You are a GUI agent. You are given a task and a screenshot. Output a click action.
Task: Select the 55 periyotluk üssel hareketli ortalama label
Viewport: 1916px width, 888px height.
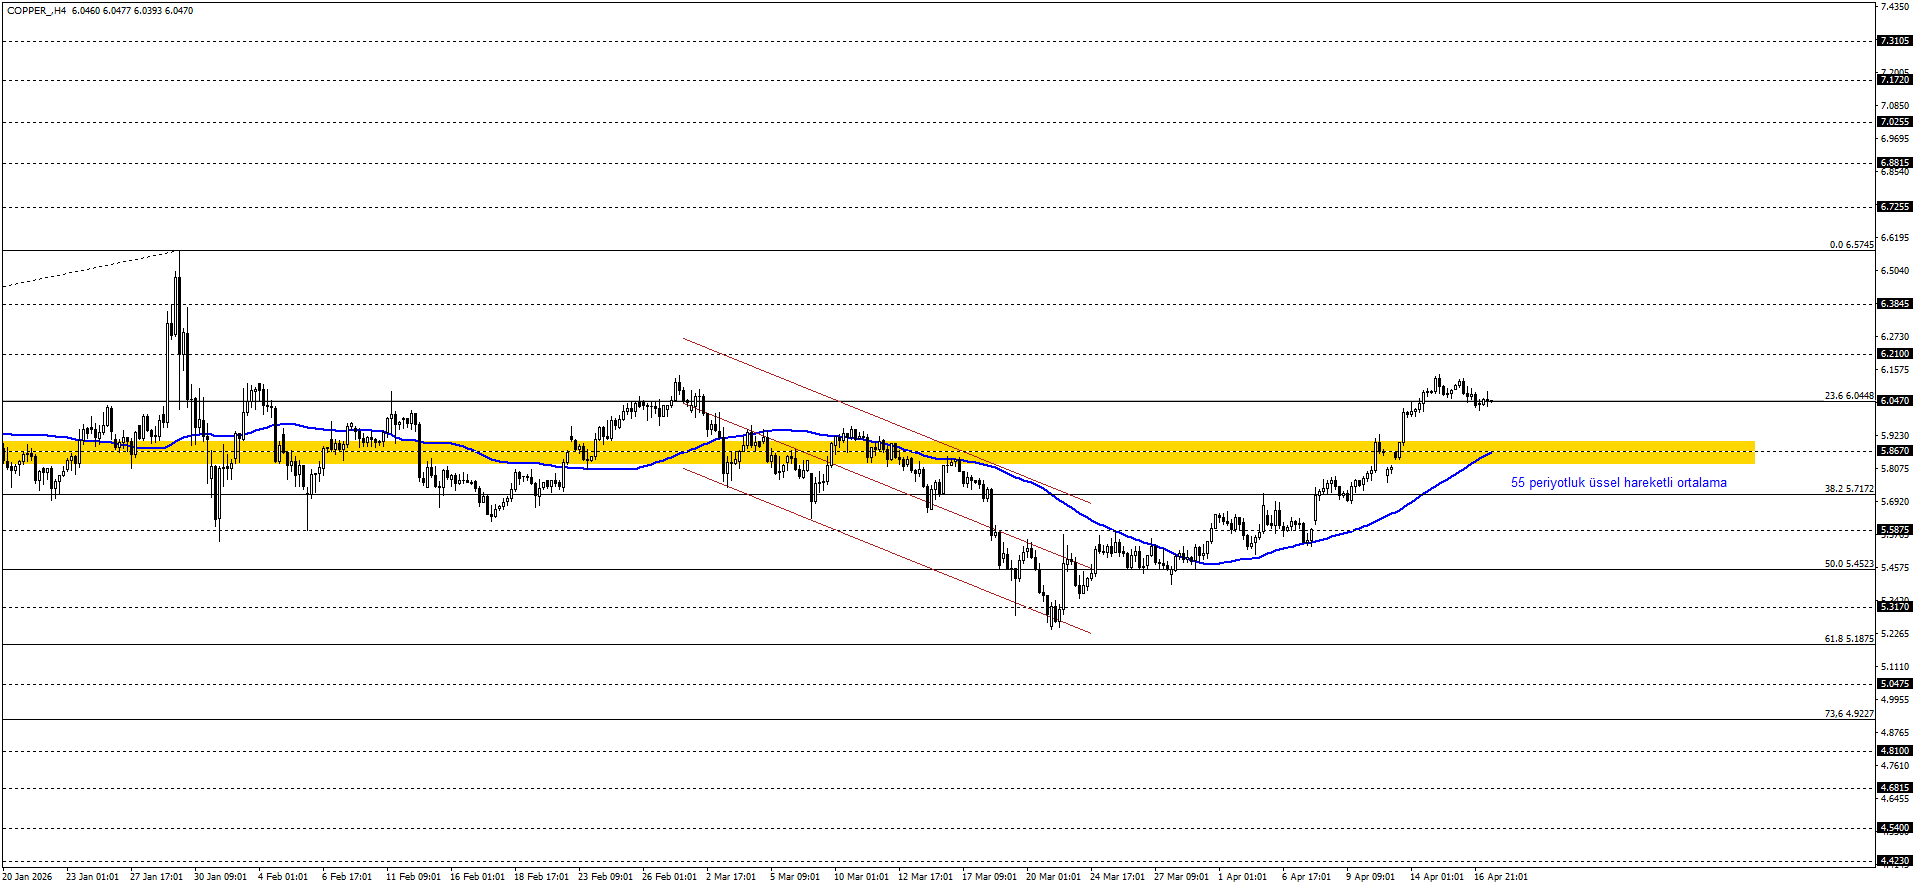[1618, 483]
